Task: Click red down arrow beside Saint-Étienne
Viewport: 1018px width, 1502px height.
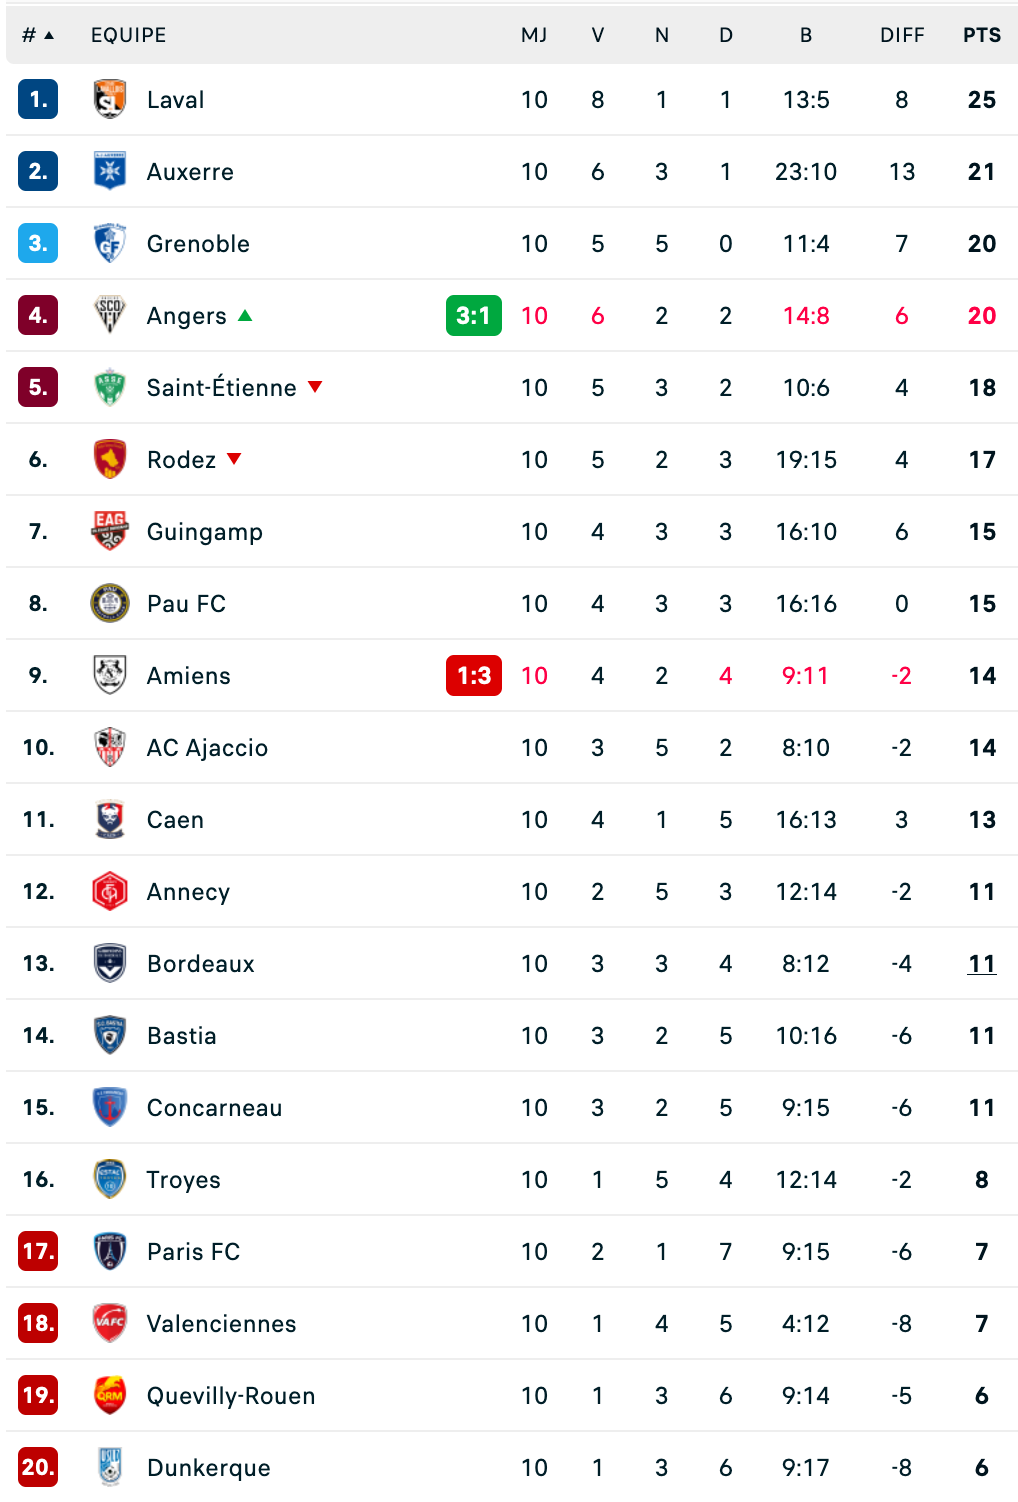Action: (315, 387)
